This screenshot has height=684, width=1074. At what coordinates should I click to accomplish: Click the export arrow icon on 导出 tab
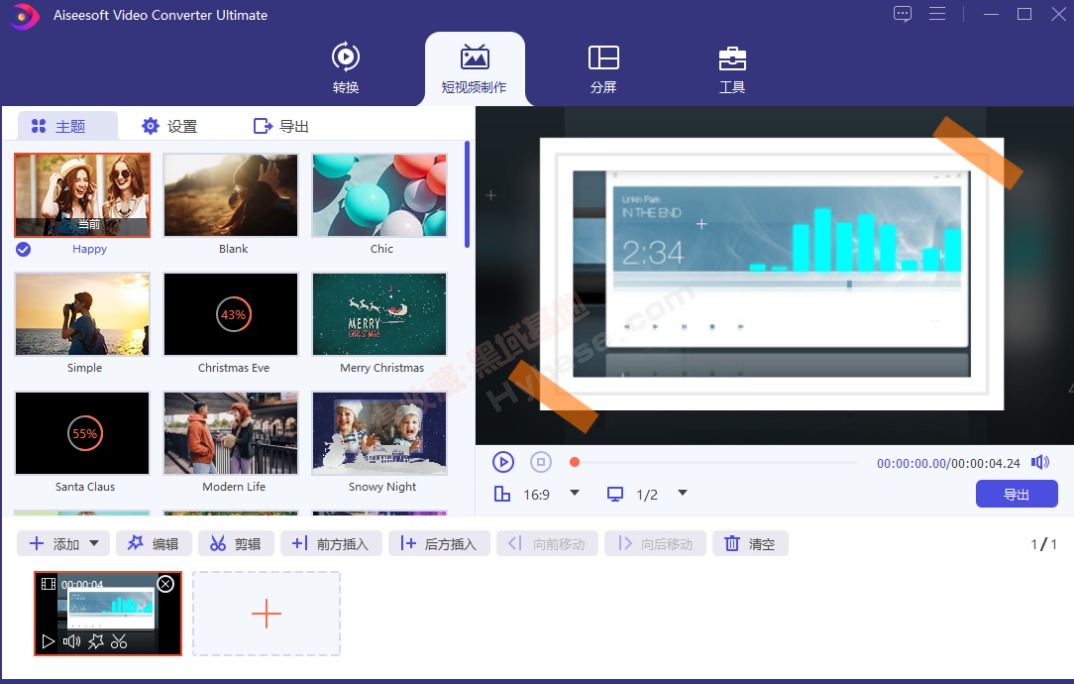point(262,126)
